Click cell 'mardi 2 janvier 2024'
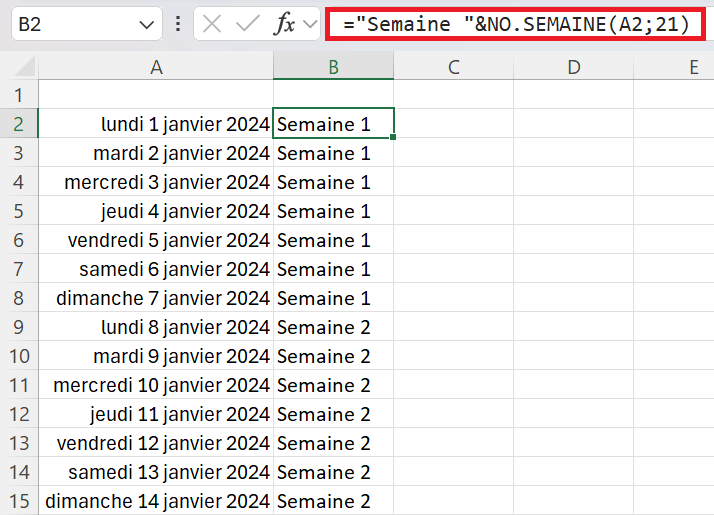This screenshot has height=515, width=714. coord(156,153)
